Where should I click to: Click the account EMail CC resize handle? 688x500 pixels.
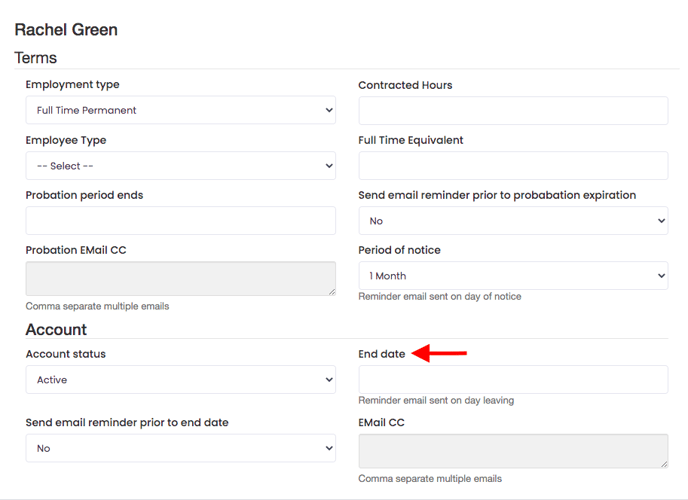coord(663,463)
